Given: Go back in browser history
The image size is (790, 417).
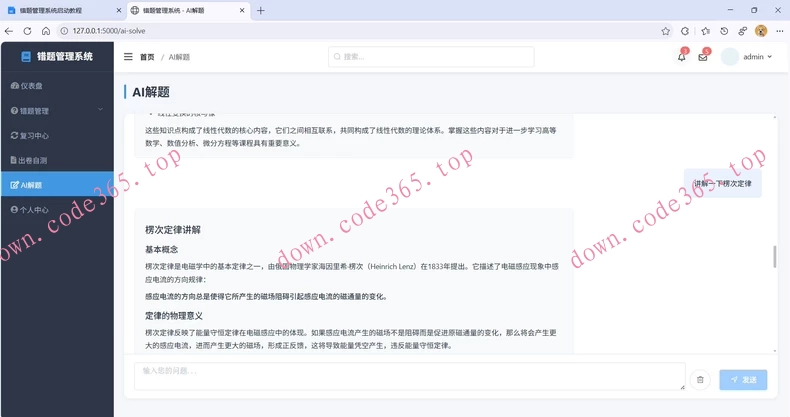Looking at the screenshot, I should (x=9, y=31).
